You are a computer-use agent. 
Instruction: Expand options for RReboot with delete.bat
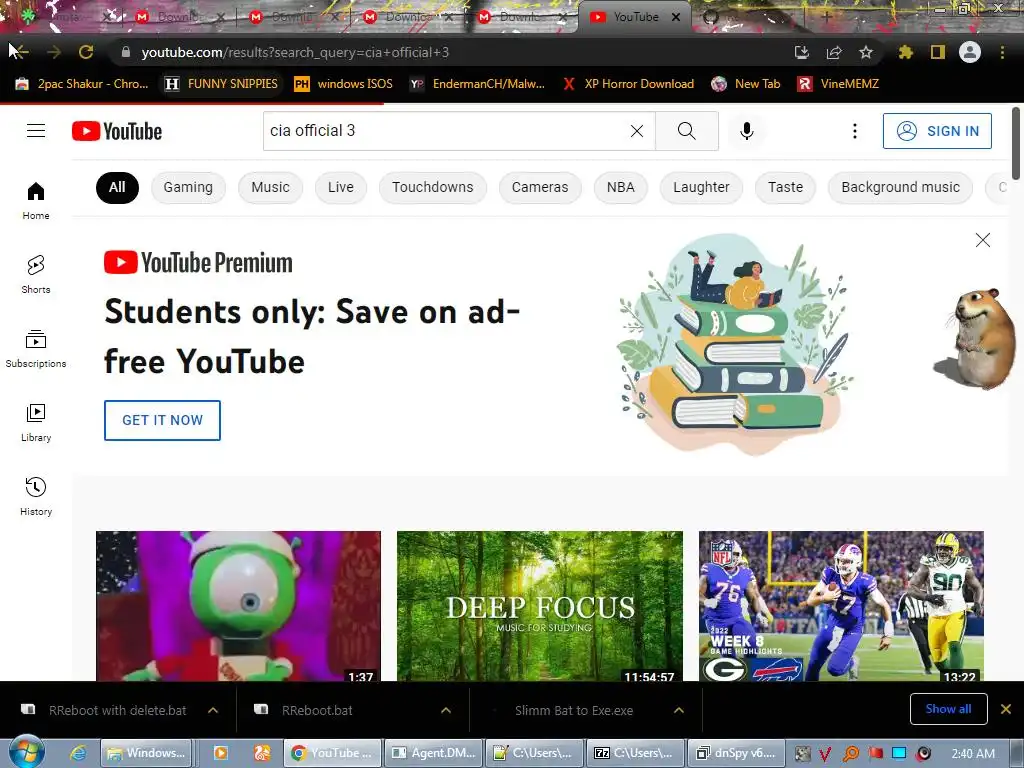(213, 710)
